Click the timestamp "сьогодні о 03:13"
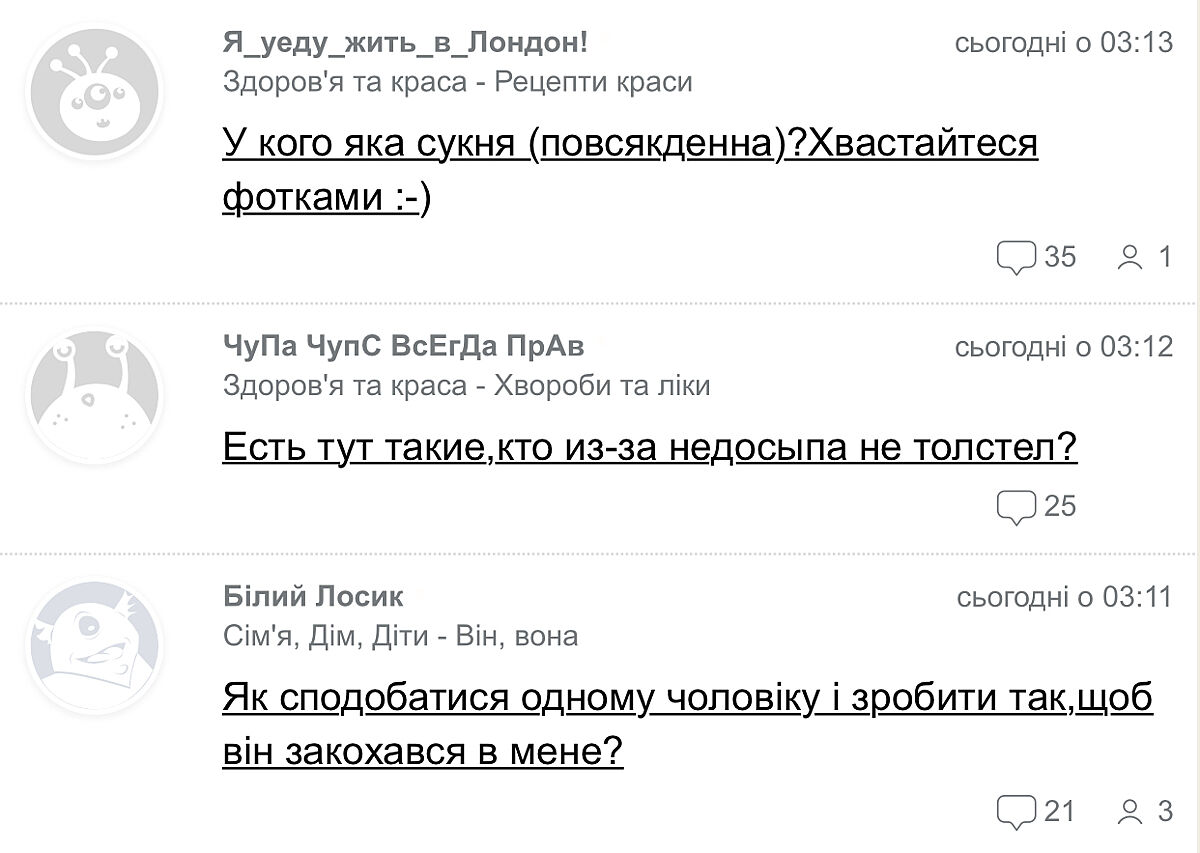1200x853 pixels. (1064, 43)
